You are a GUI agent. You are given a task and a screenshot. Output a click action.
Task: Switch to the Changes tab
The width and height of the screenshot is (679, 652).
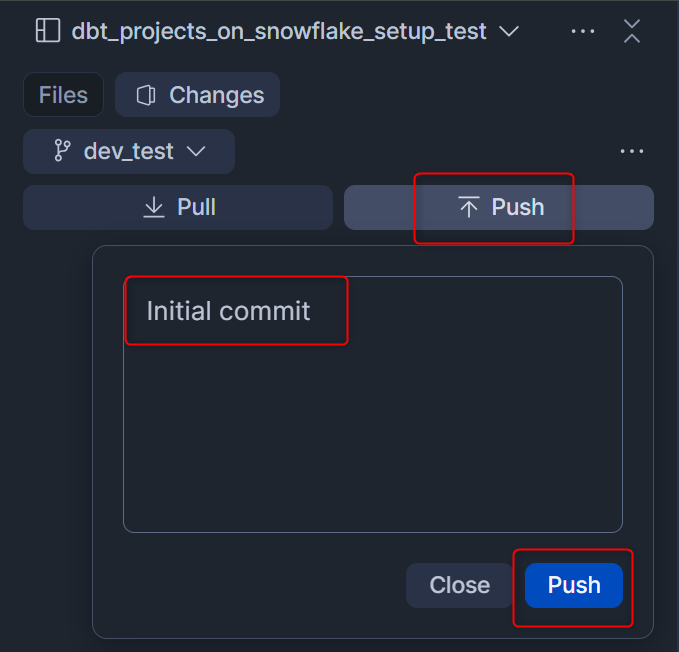coord(197,95)
